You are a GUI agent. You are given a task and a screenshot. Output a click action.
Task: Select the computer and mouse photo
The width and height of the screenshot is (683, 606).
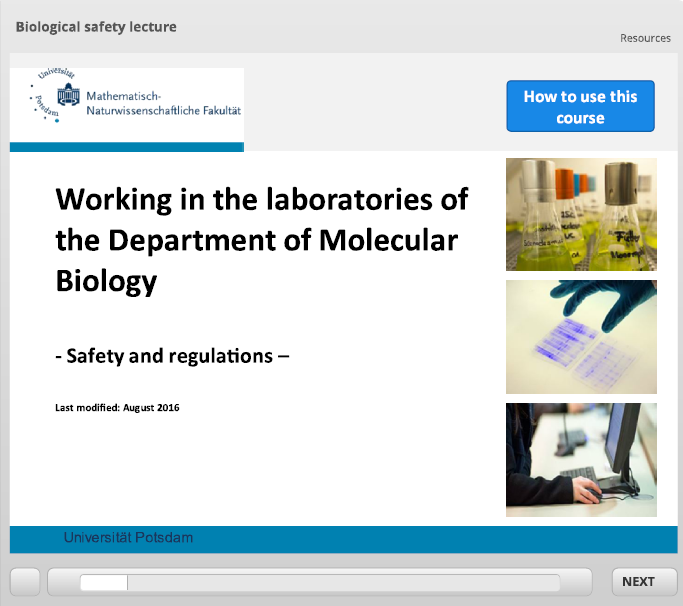tap(581, 460)
